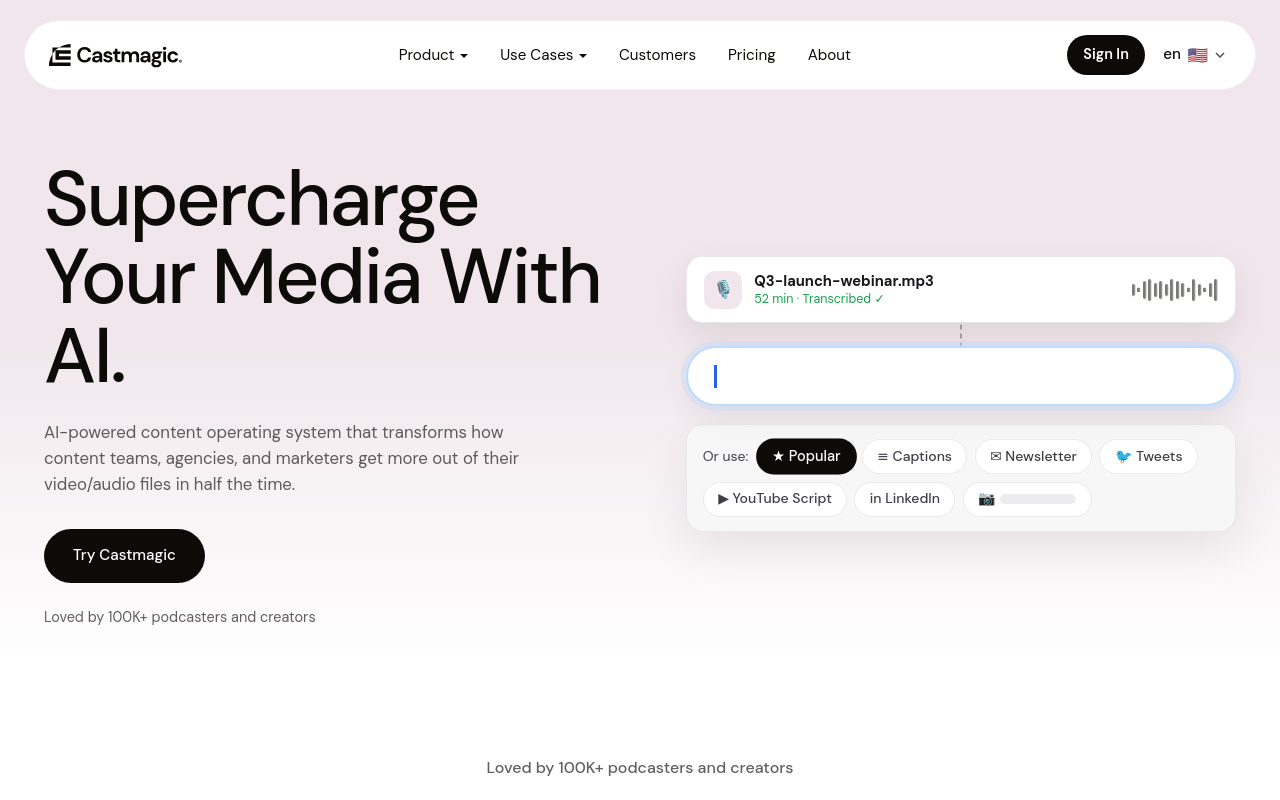This screenshot has width=1280, height=800.
Task: Click 'Loved by 100K+' text below Try Castmagic
Action: coord(180,617)
